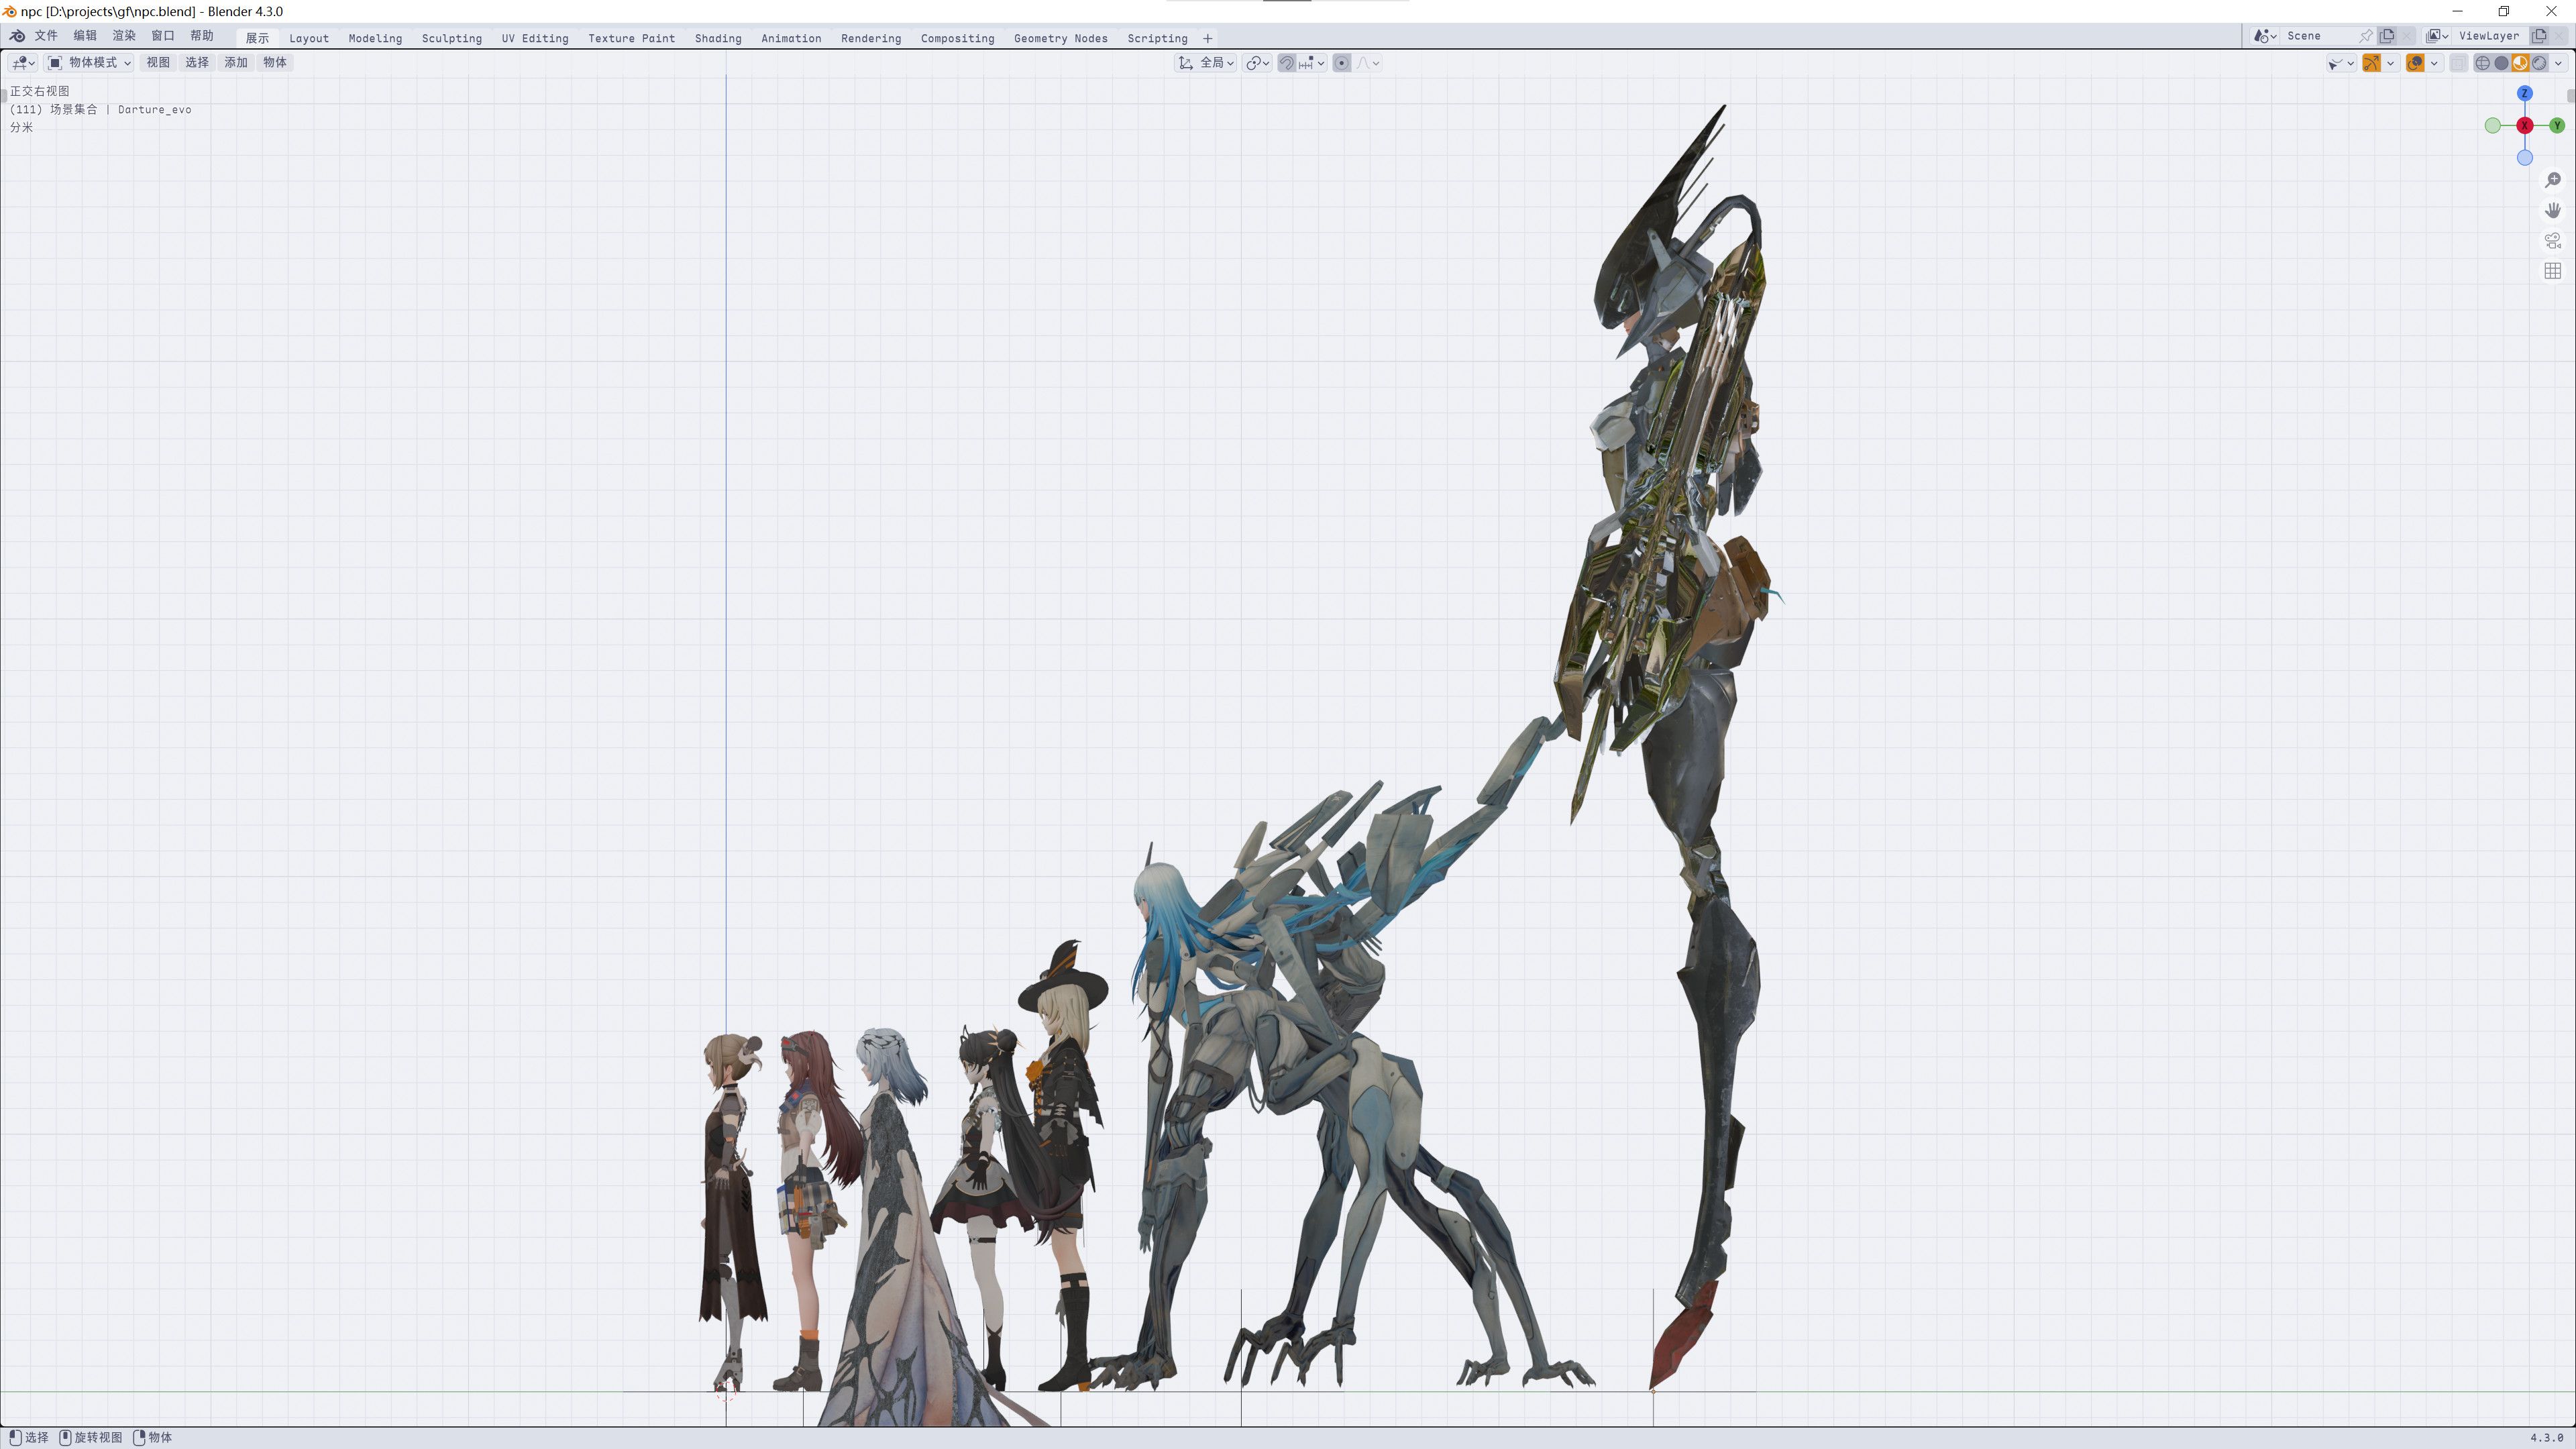Viewport: 2576px width, 1449px height.
Task: Click the pan view hand icon
Action: 2553,210
